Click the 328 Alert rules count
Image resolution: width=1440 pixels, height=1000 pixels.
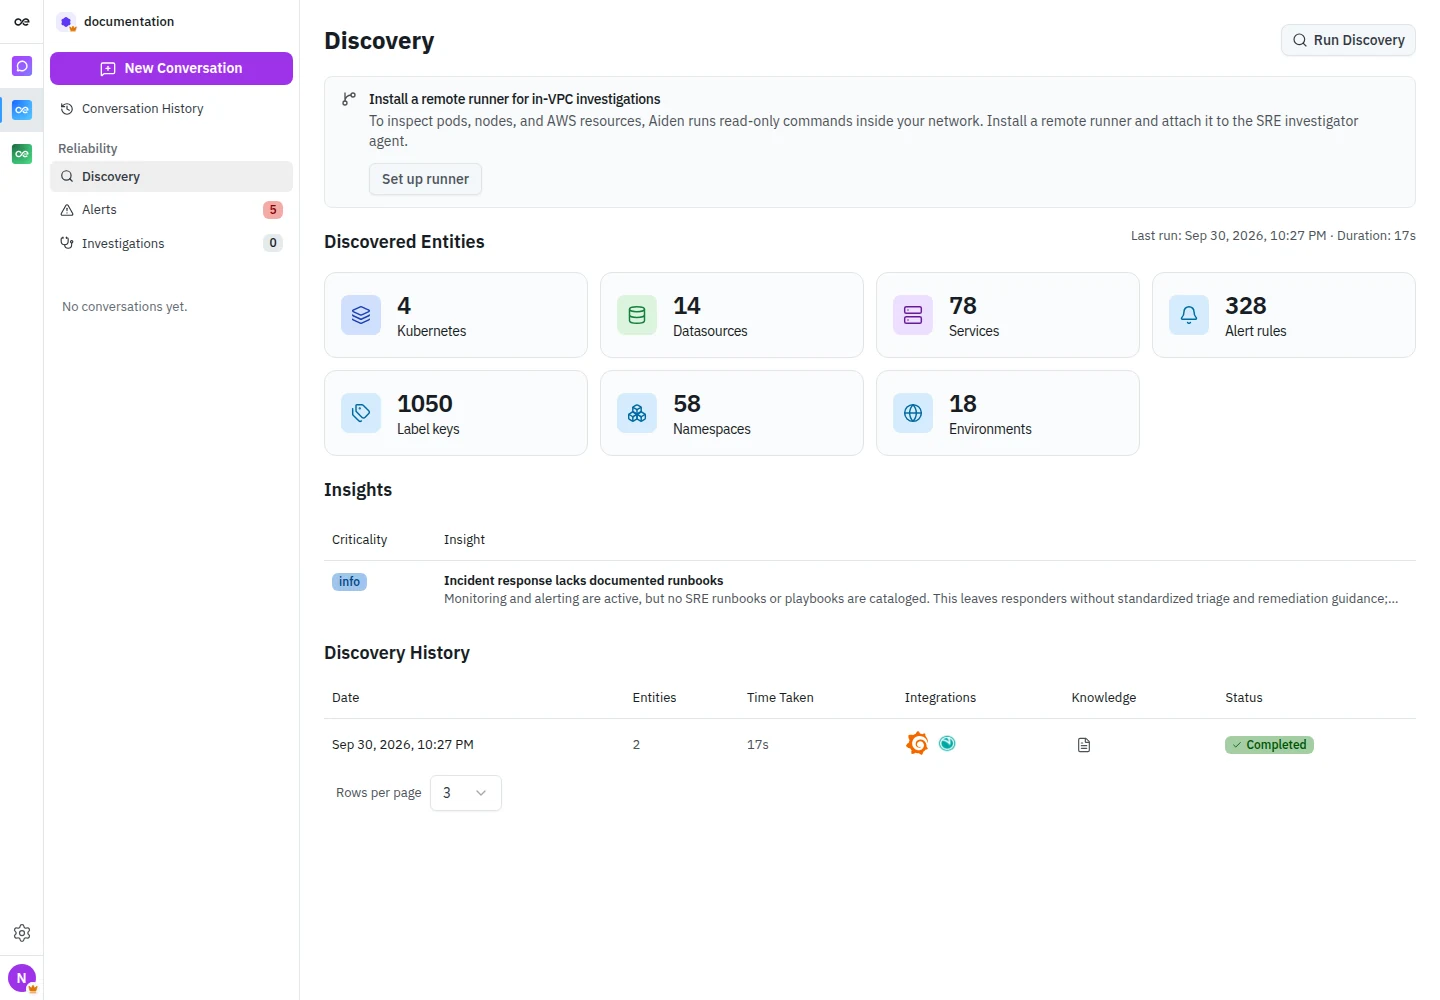1246,306
